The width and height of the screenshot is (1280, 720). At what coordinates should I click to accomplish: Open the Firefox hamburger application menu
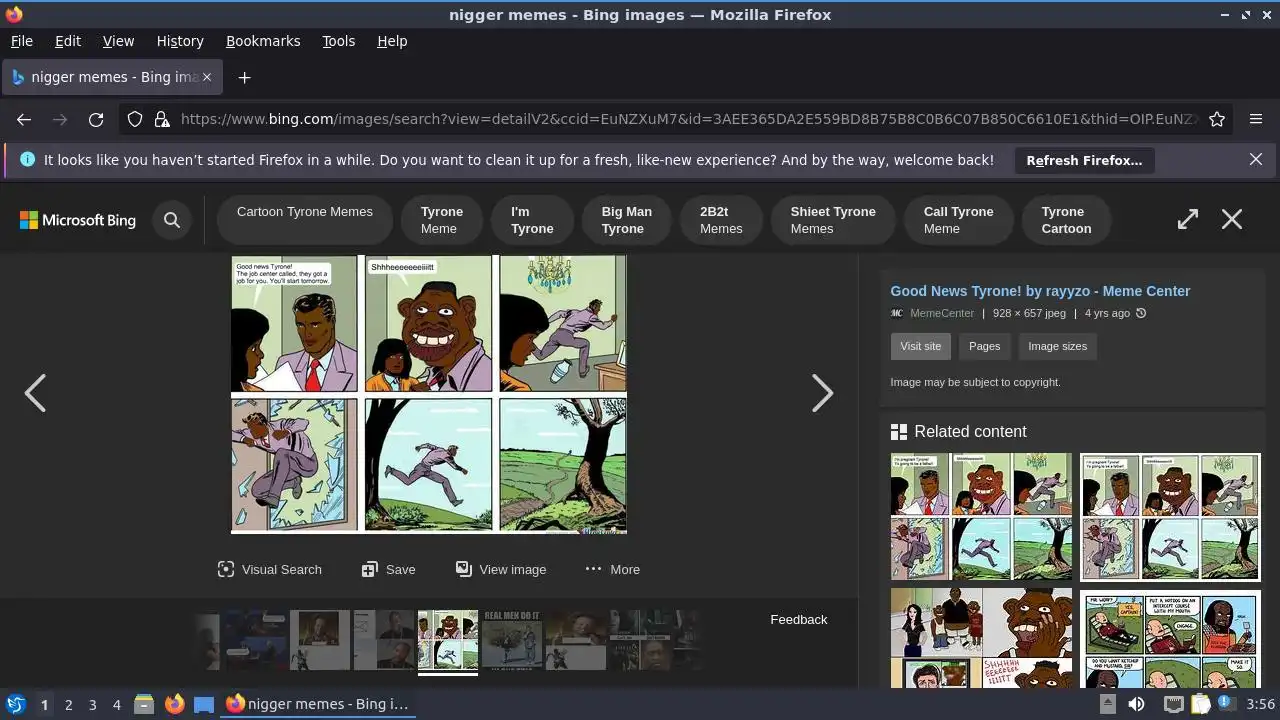1256,119
